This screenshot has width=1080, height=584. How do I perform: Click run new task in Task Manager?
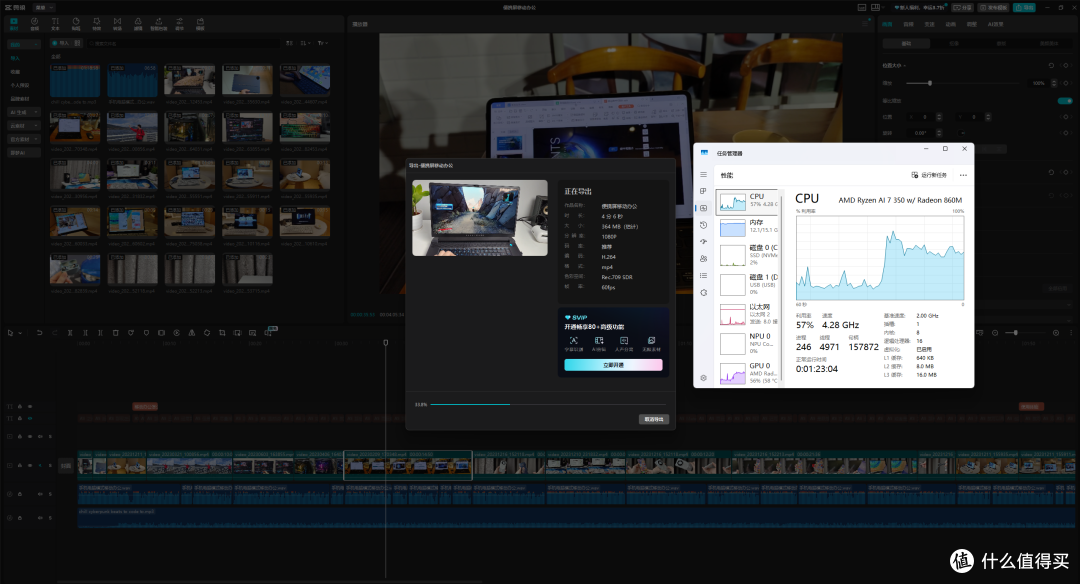click(929, 175)
